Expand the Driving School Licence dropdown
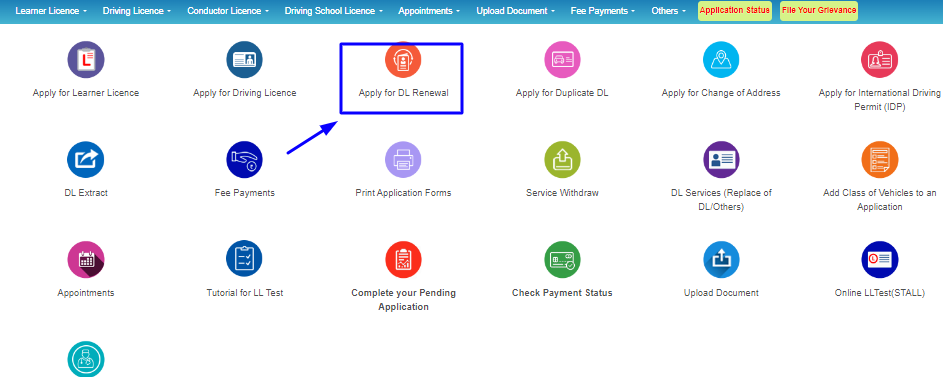943x377 pixels. [334, 11]
